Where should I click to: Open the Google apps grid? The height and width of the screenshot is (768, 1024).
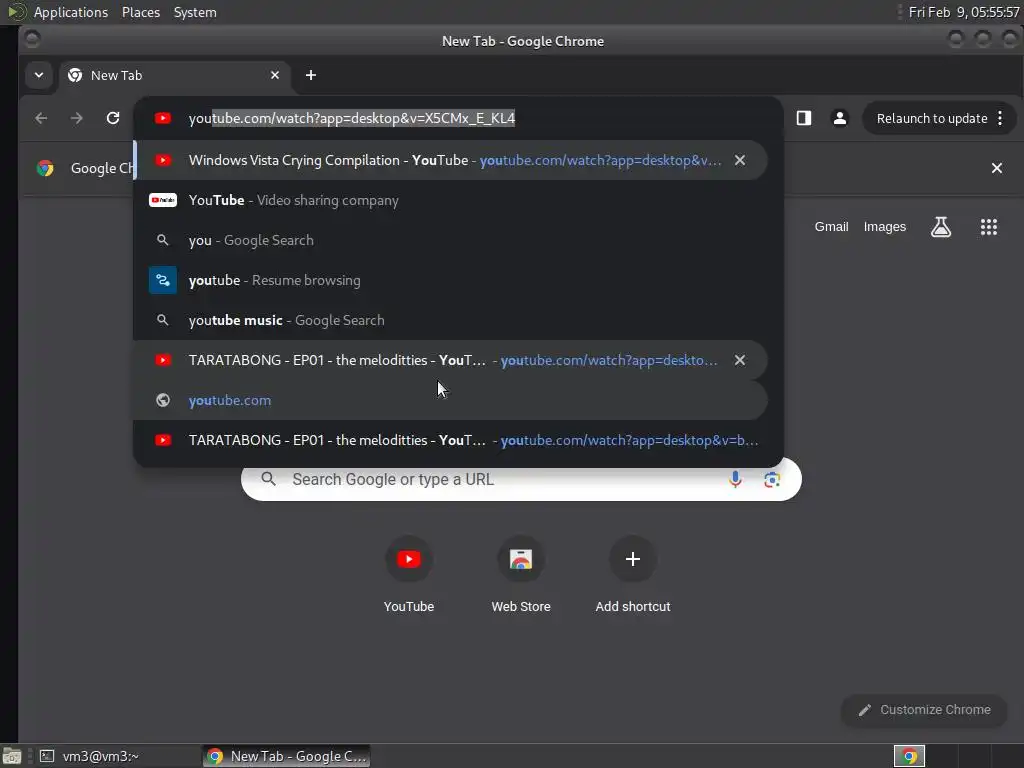989,227
